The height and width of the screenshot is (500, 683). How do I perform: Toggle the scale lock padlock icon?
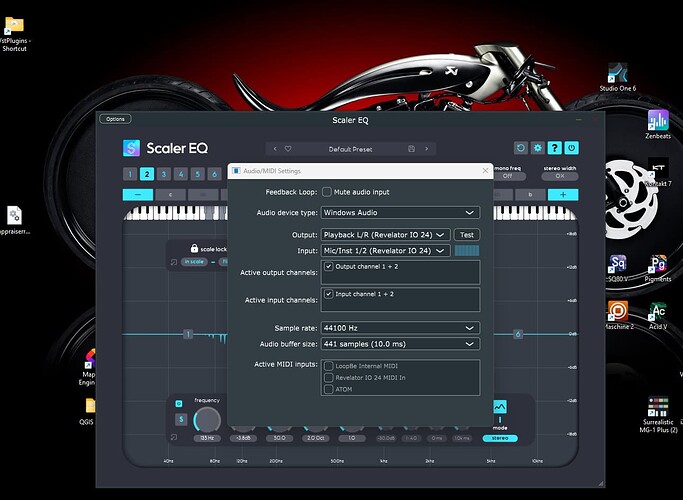click(x=194, y=248)
